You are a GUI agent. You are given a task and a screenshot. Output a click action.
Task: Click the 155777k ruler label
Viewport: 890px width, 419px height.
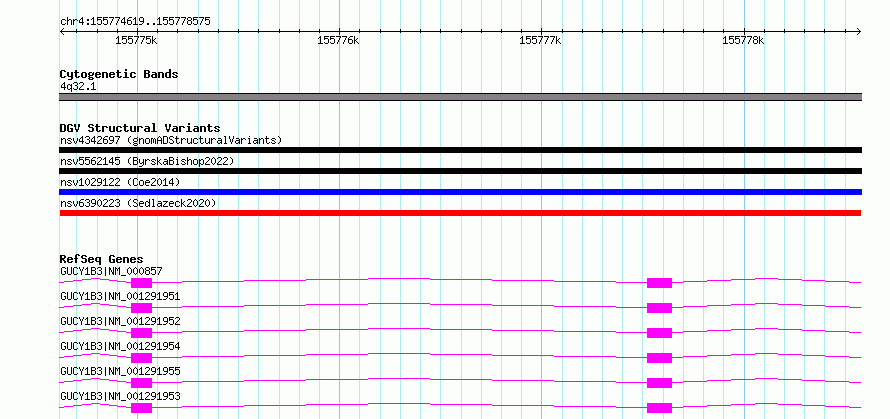(540, 40)
